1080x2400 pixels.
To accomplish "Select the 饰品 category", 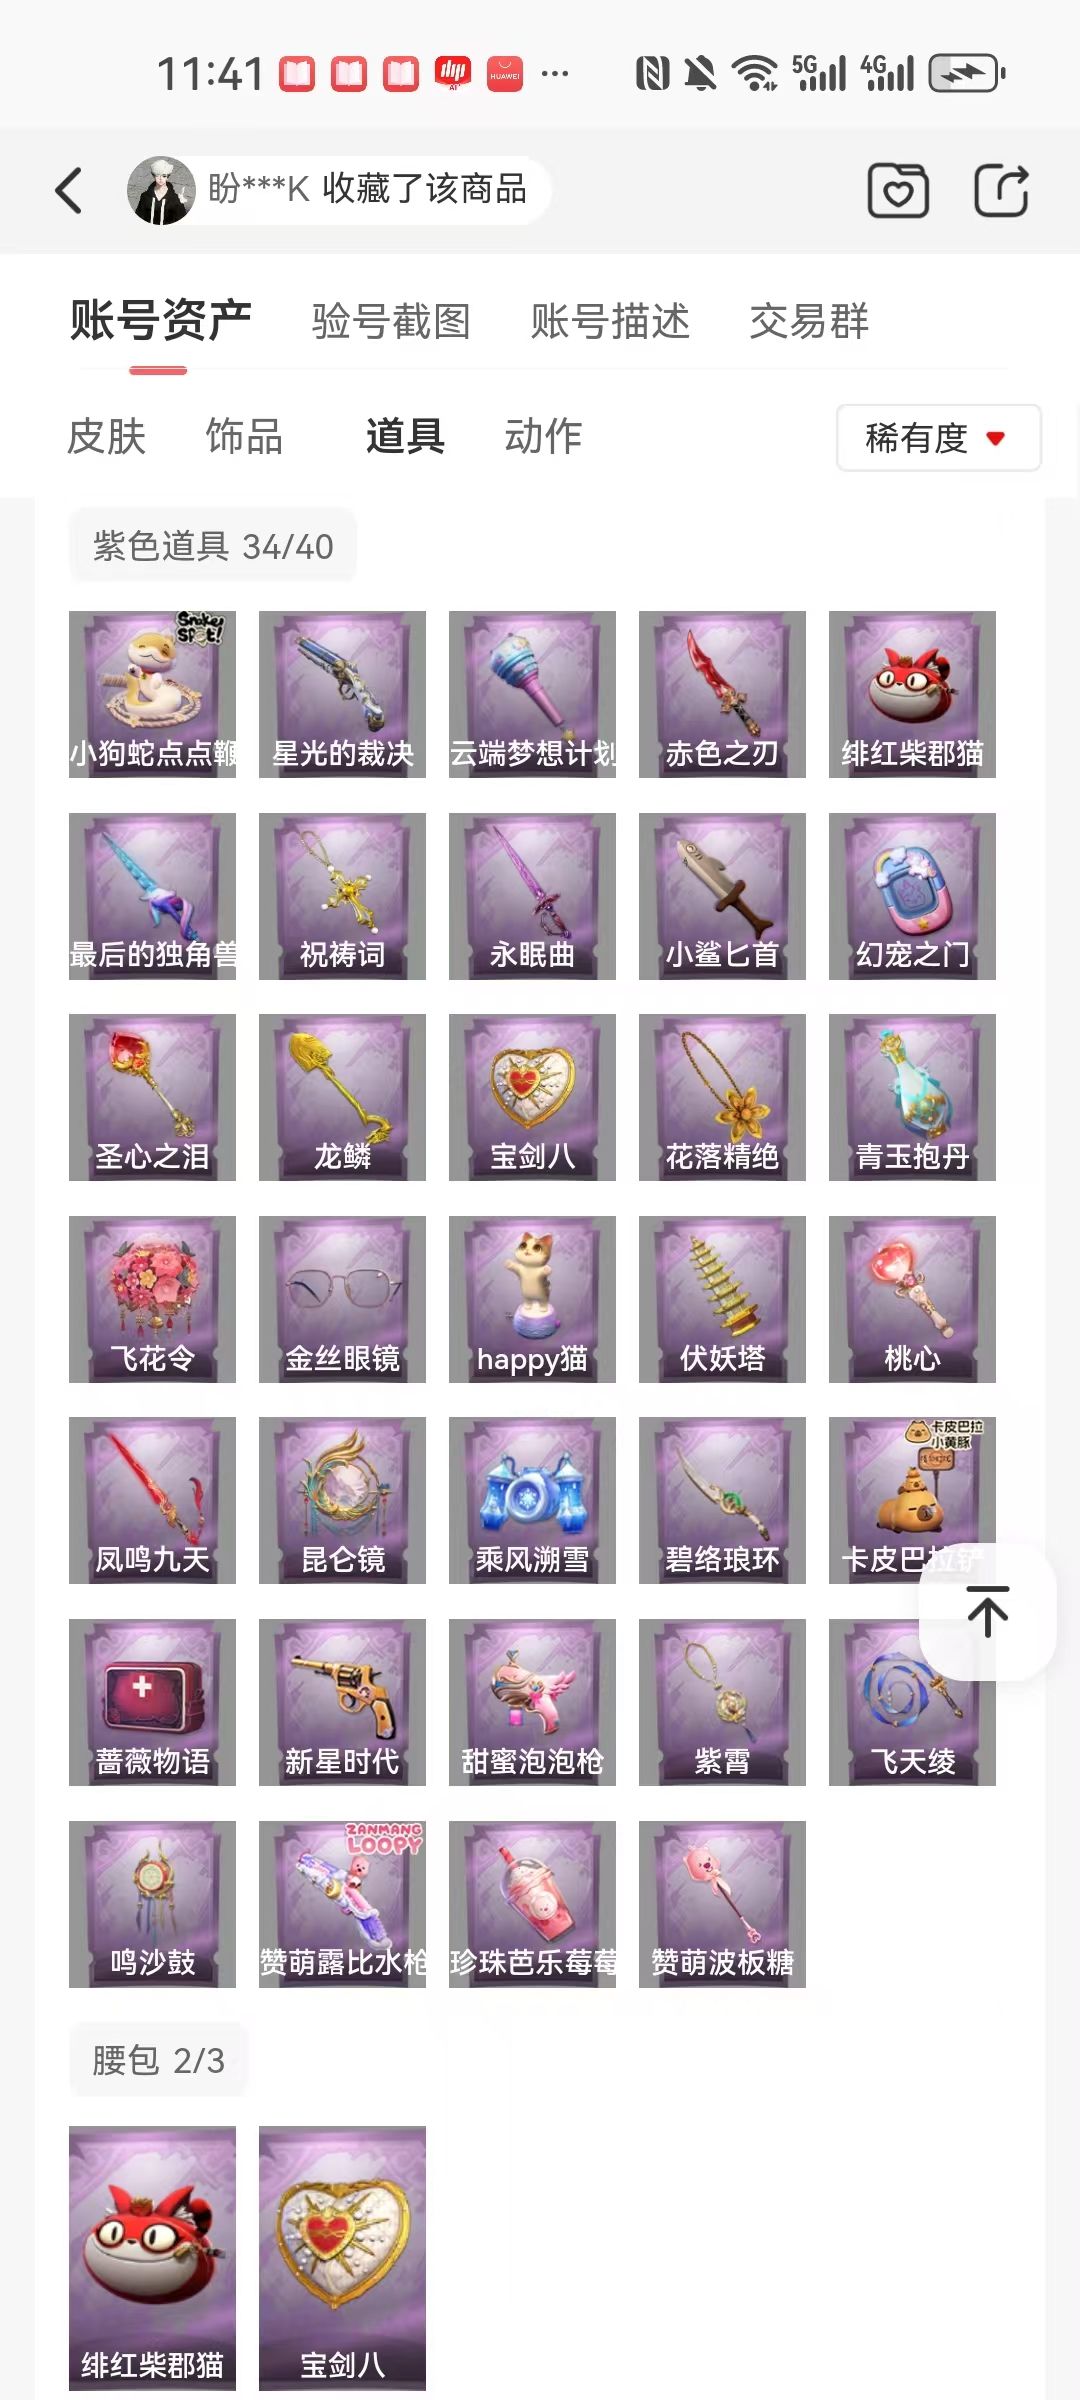I will coord(244,437).
